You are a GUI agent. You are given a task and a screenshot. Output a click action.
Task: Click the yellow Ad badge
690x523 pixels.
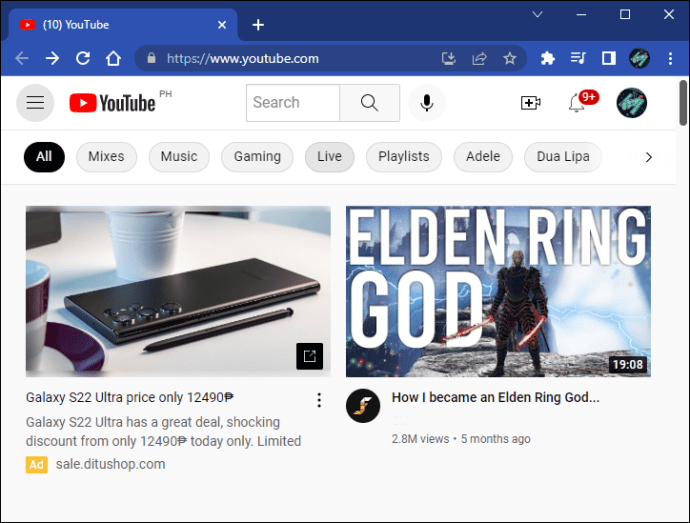(37, 464)
